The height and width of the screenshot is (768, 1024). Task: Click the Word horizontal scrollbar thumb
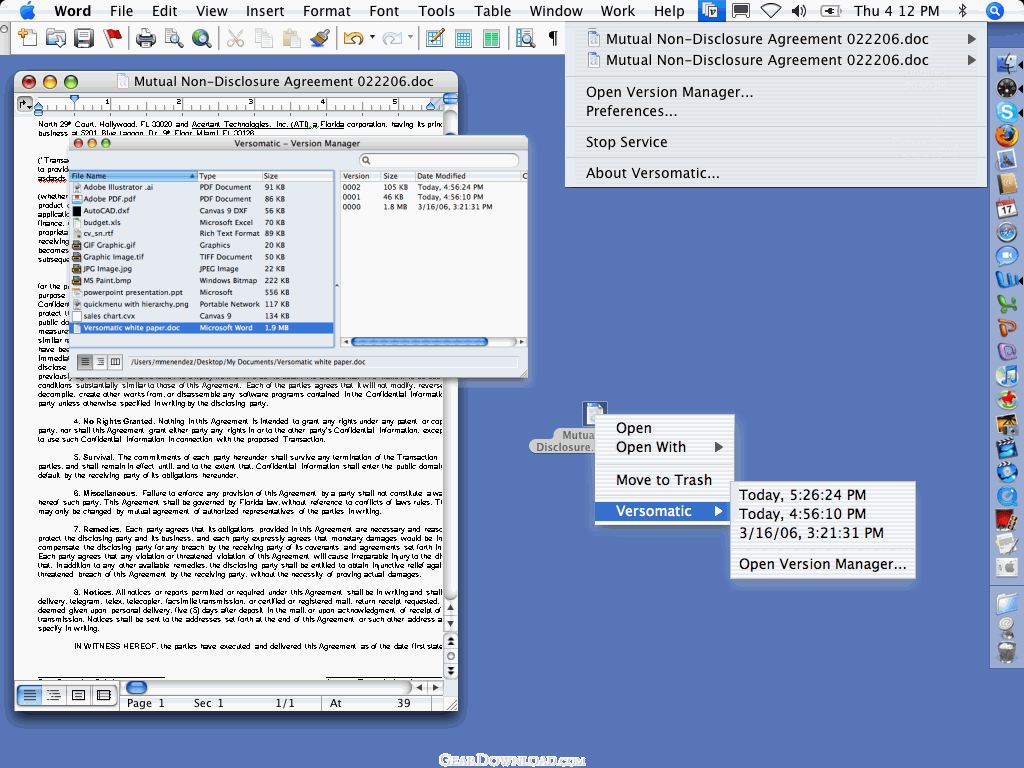[x=136, y=687]
